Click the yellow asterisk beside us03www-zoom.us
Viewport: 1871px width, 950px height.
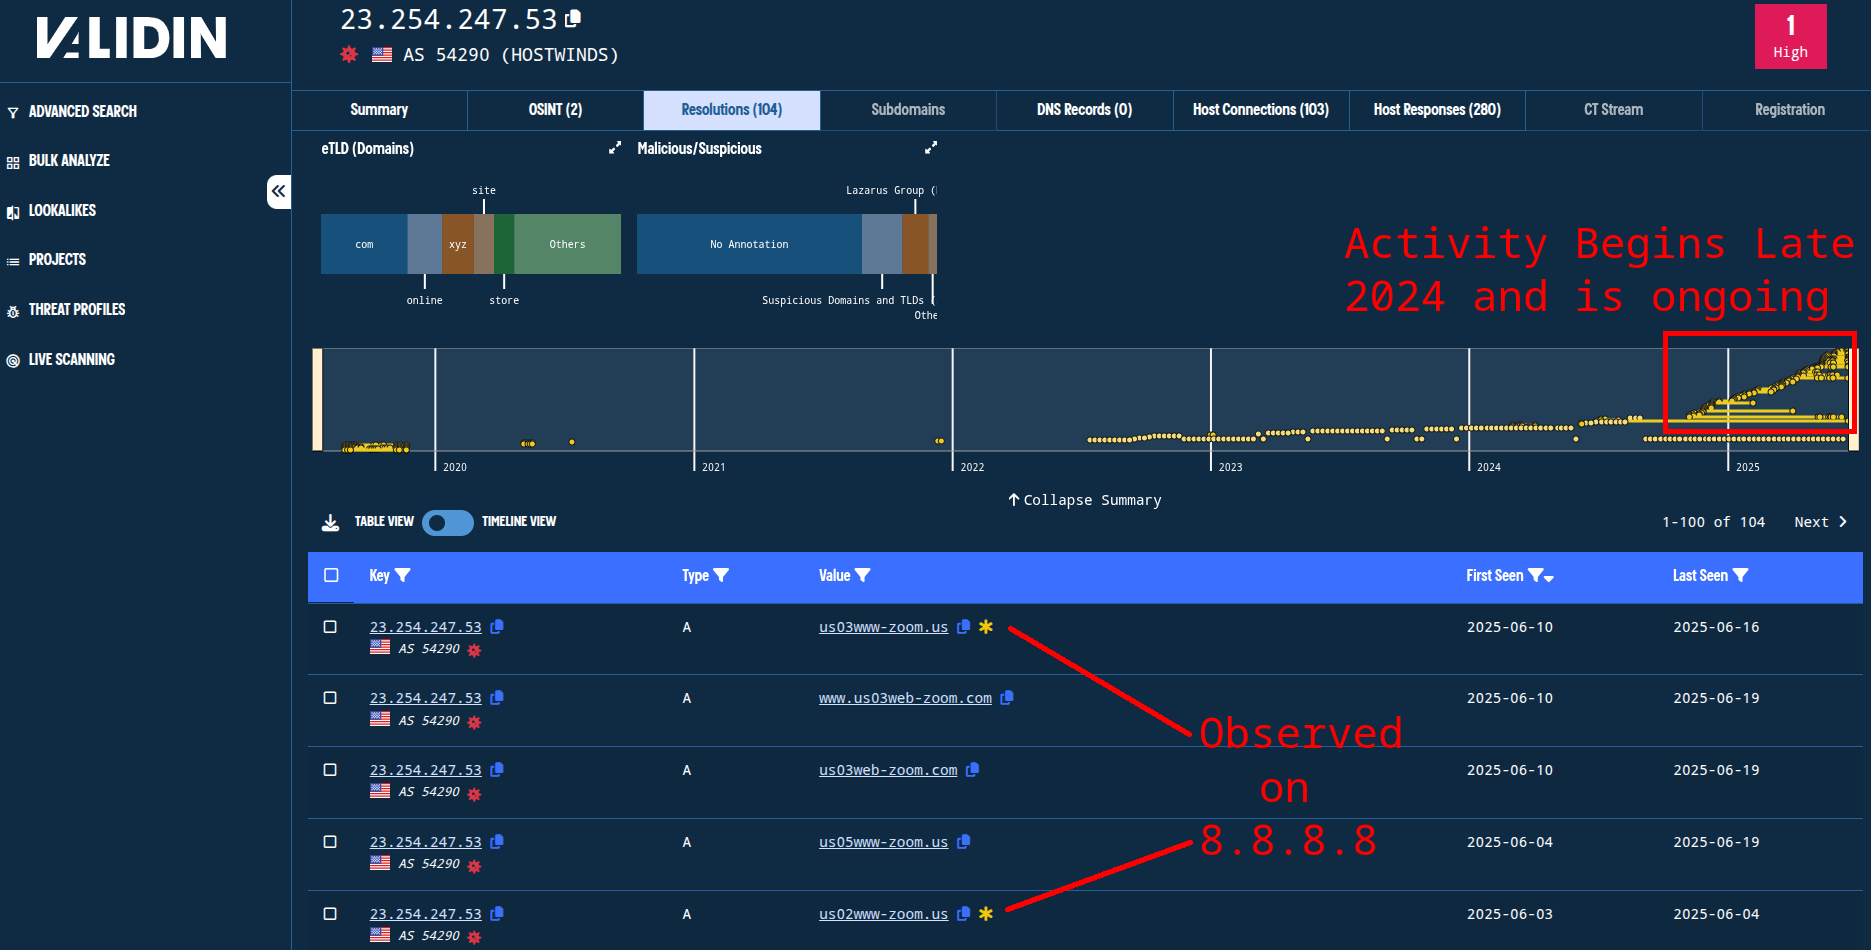pyautogui.click(x=986, y=627)
